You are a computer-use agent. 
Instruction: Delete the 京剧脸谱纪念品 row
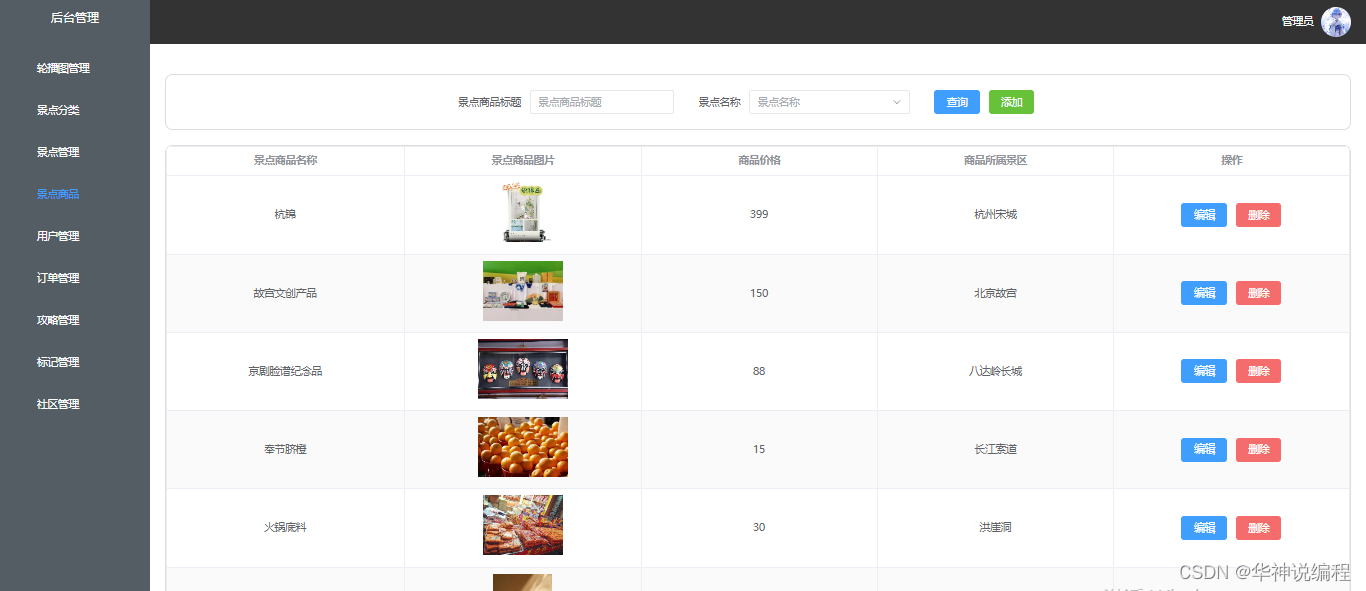pyautogui.click(x=1258, y=371)
